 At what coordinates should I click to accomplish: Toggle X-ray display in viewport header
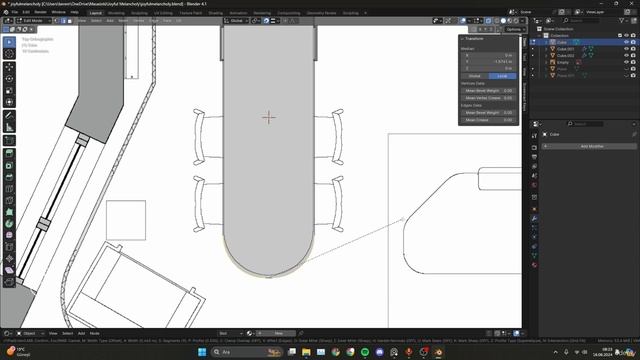tap(489, 20)
